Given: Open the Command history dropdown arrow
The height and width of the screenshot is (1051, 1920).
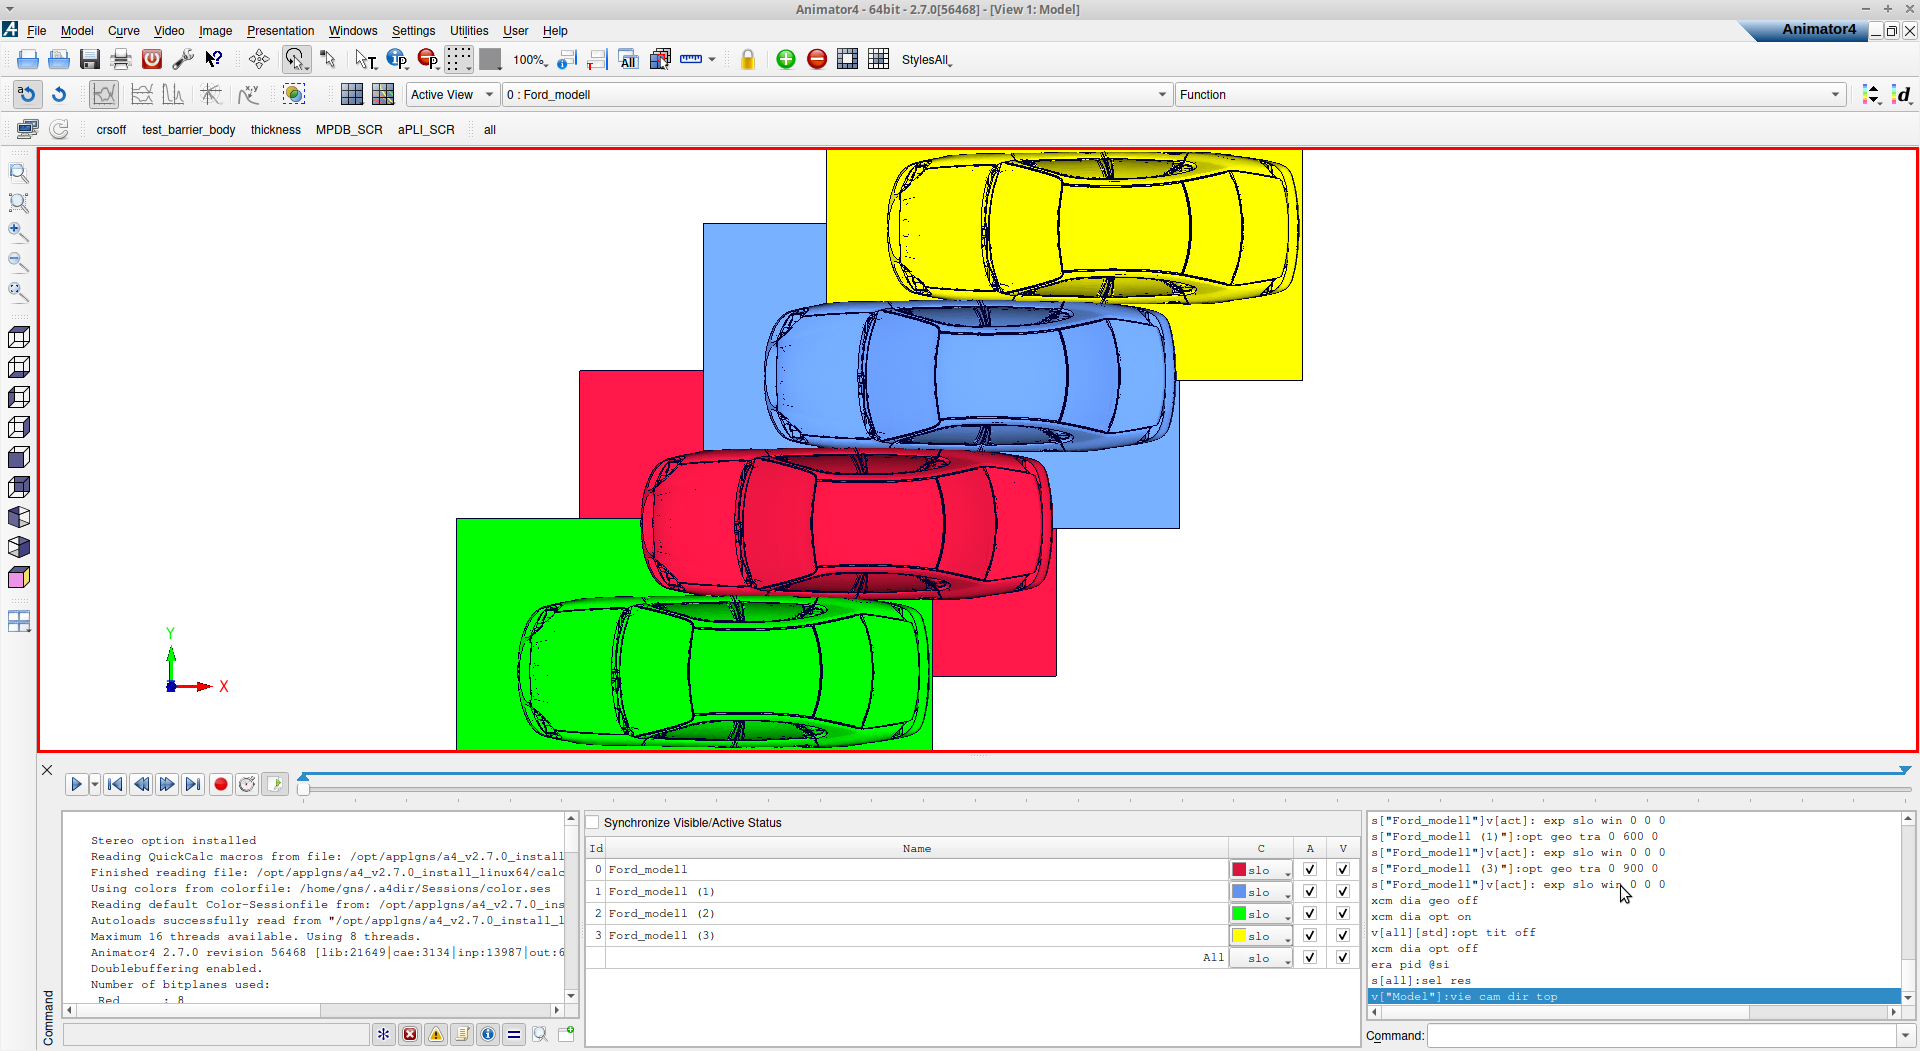Looking at the screenshot, I should tap(1905, 1036).
